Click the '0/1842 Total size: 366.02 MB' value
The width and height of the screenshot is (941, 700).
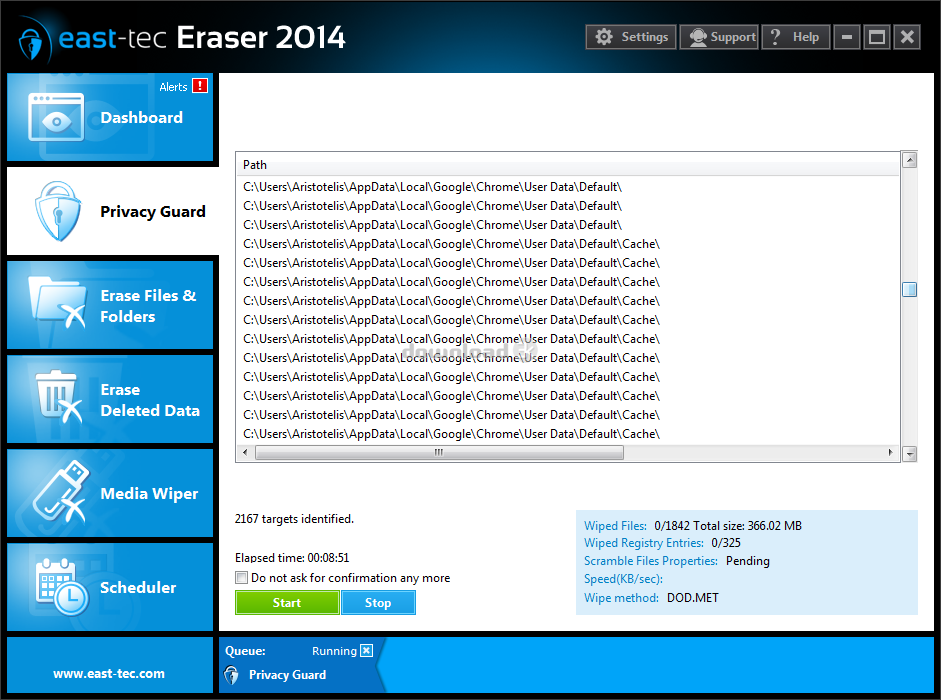tap(728, 526)
